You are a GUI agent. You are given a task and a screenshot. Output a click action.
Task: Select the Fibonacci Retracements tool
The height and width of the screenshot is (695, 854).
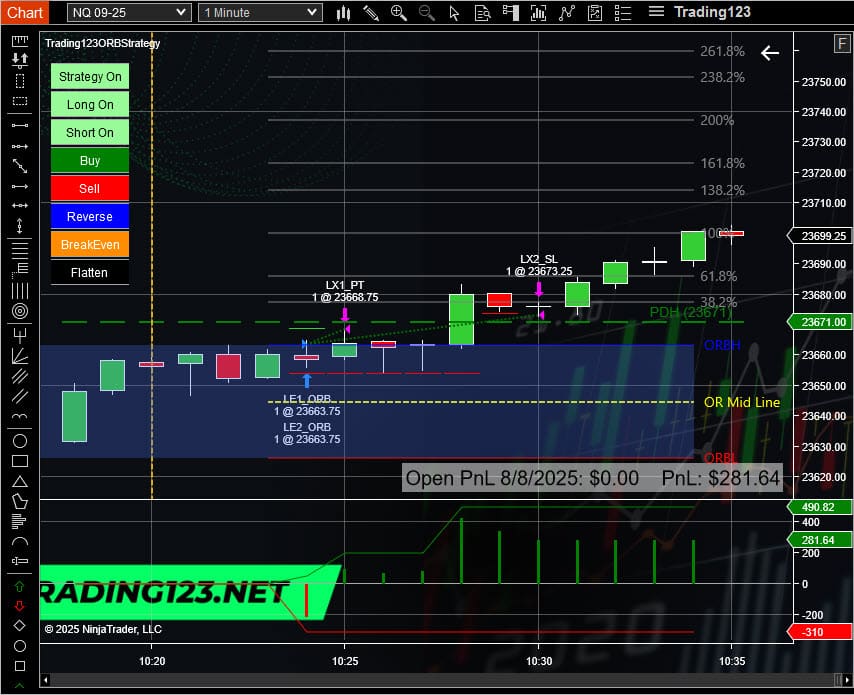tap(20, 250)
